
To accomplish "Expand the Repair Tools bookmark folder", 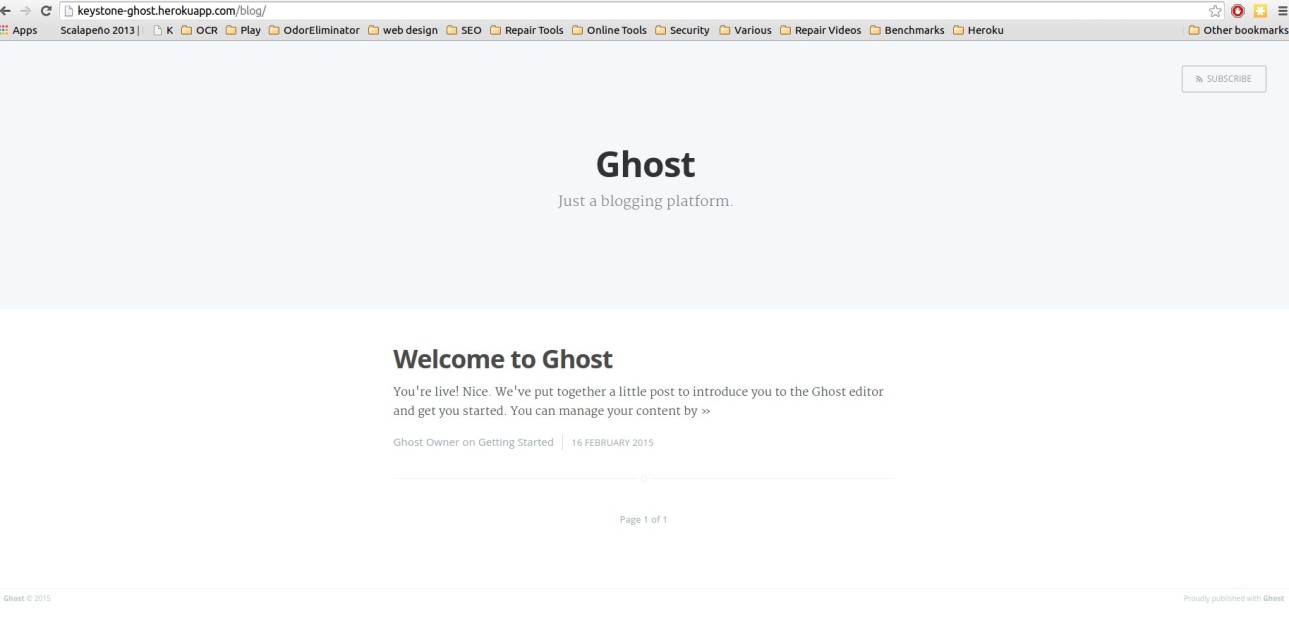I will [x=527, y=30].
